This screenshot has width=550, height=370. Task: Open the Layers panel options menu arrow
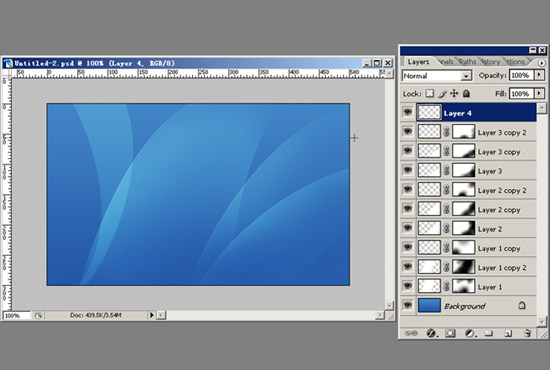tap(542, 63)
